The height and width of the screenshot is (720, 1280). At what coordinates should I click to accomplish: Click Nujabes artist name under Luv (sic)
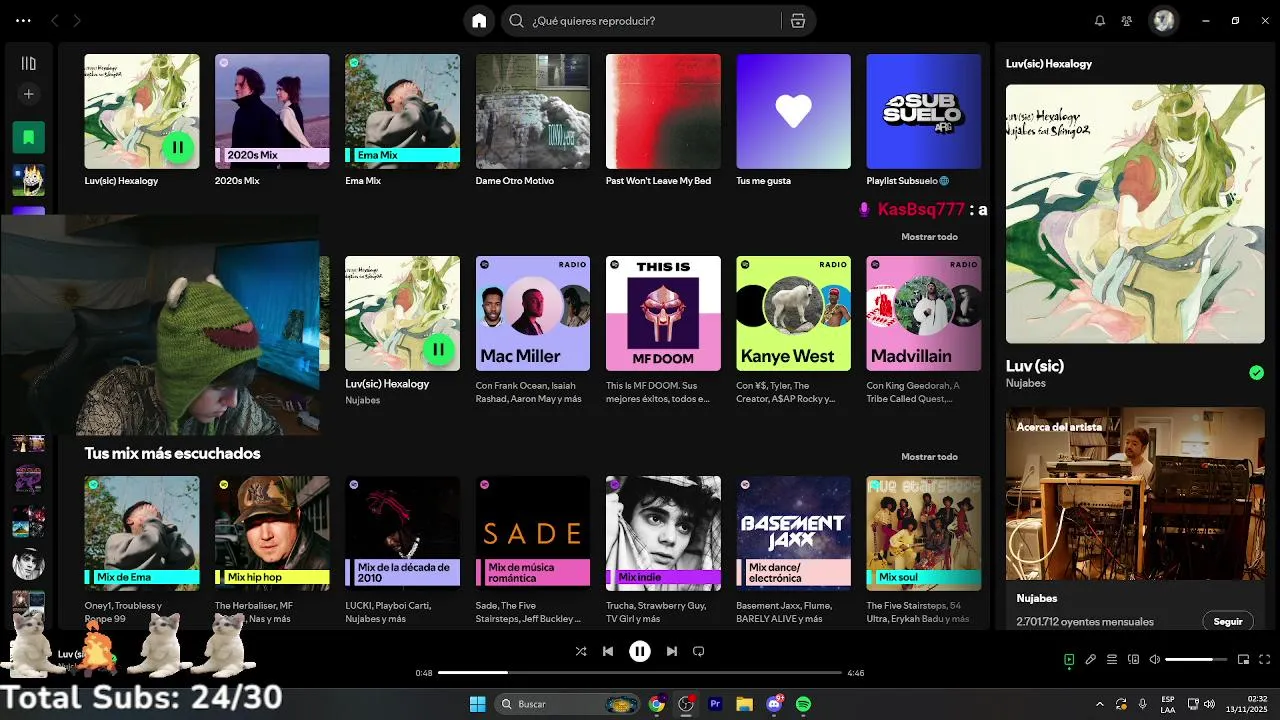tap(1025, 383)
